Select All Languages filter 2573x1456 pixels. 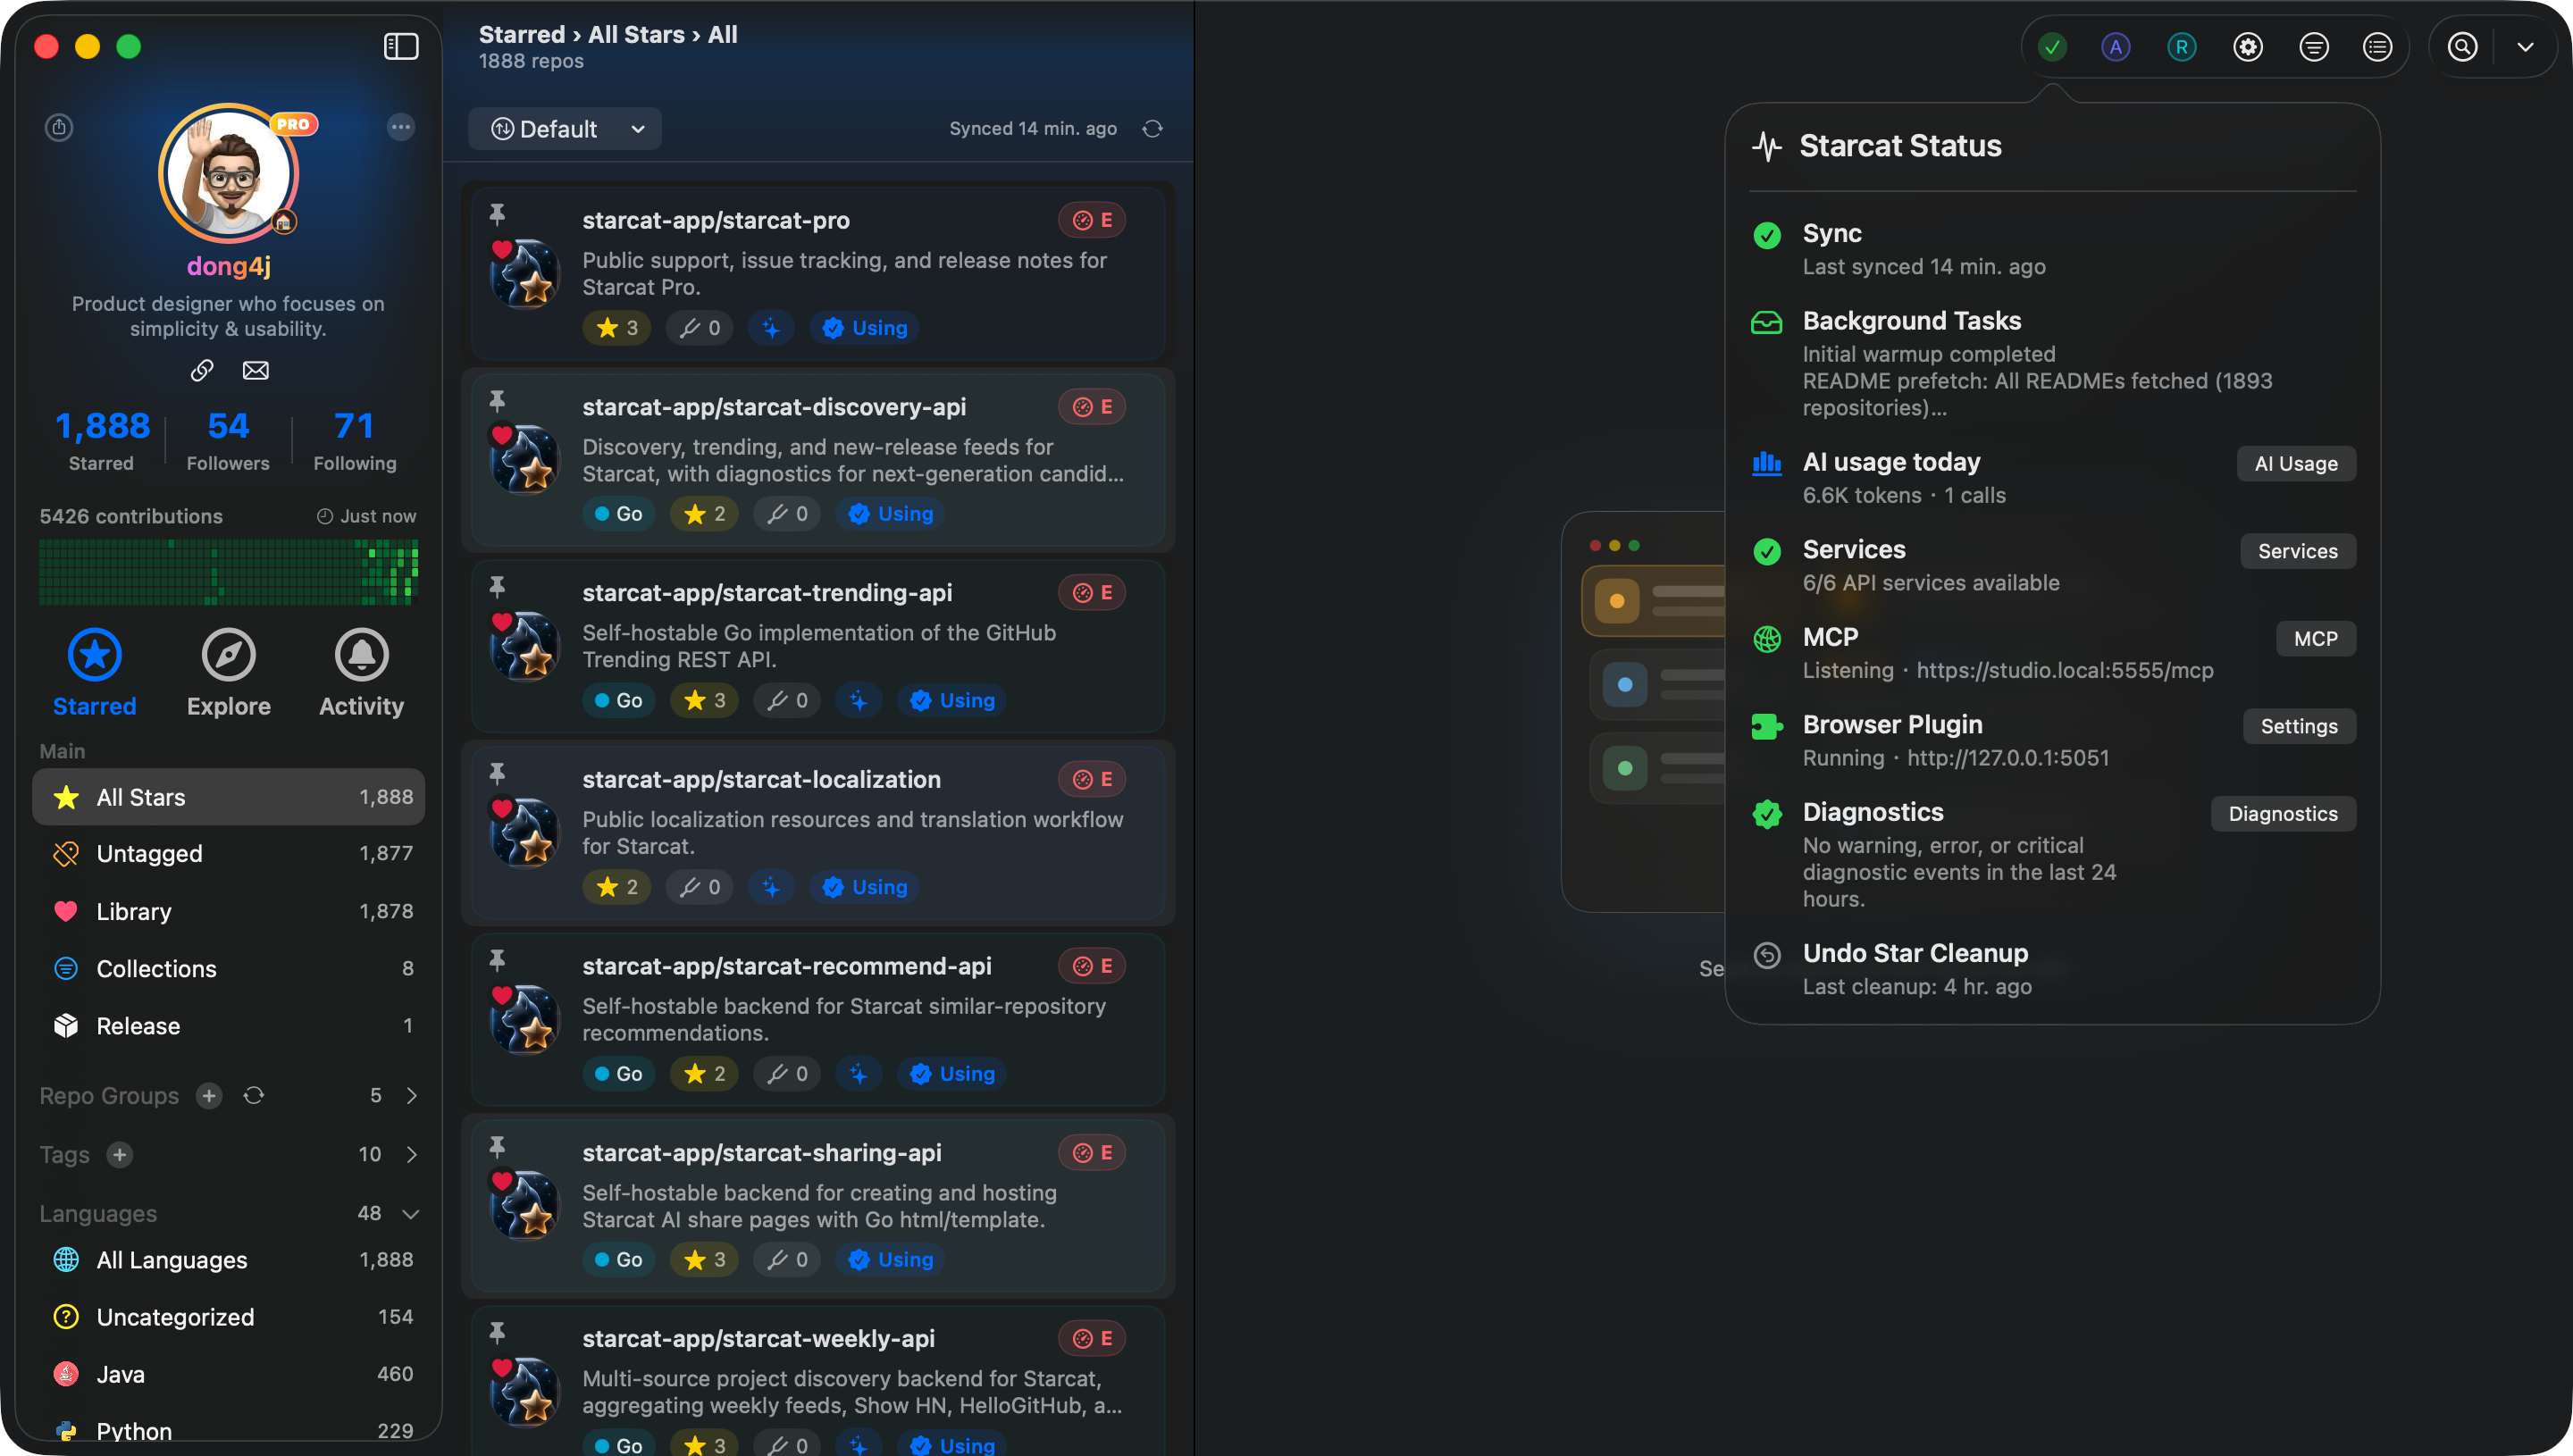click(229, 1260)
